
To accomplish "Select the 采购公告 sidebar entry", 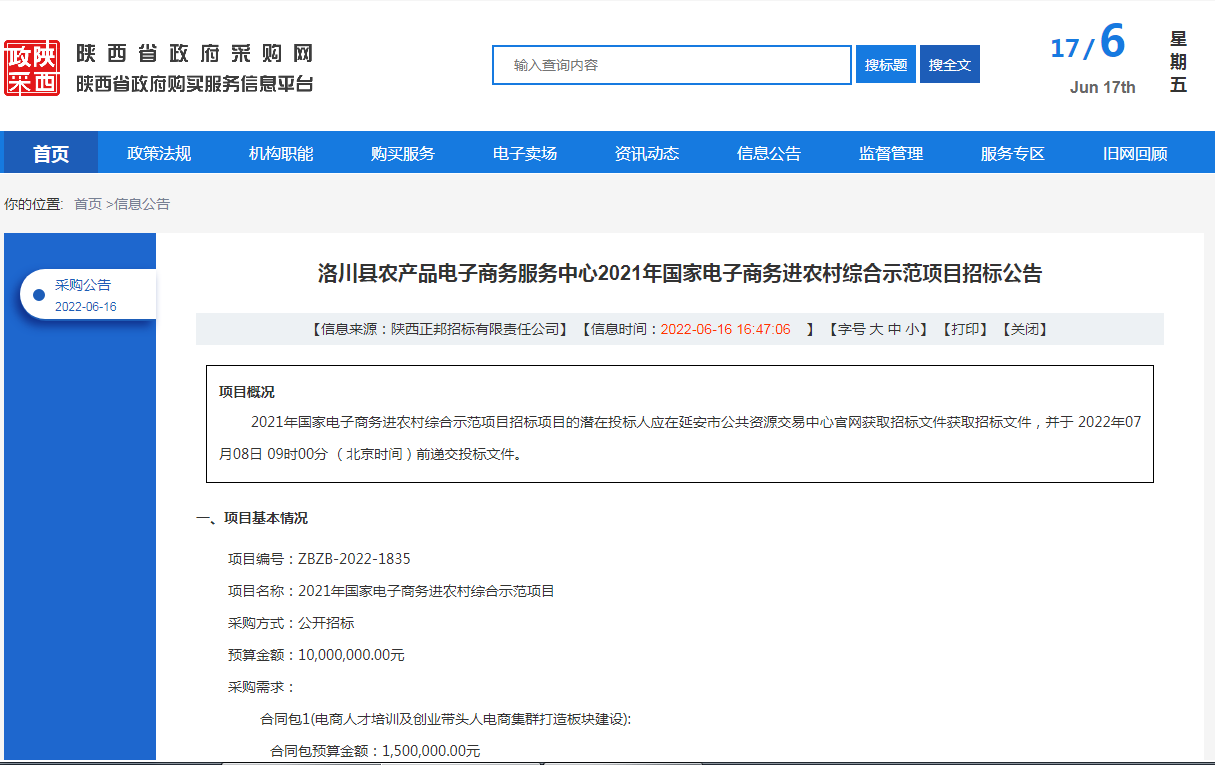I will coord(84,285).
